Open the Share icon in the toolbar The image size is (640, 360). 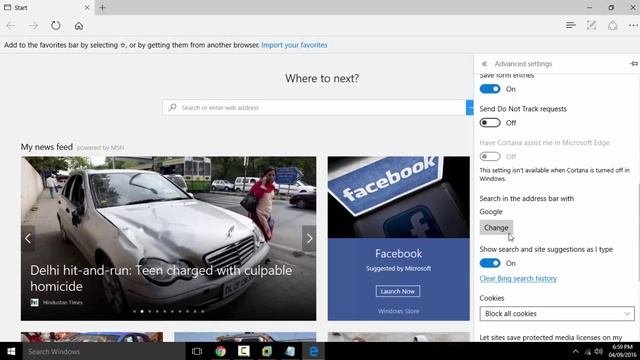point(612,25)
